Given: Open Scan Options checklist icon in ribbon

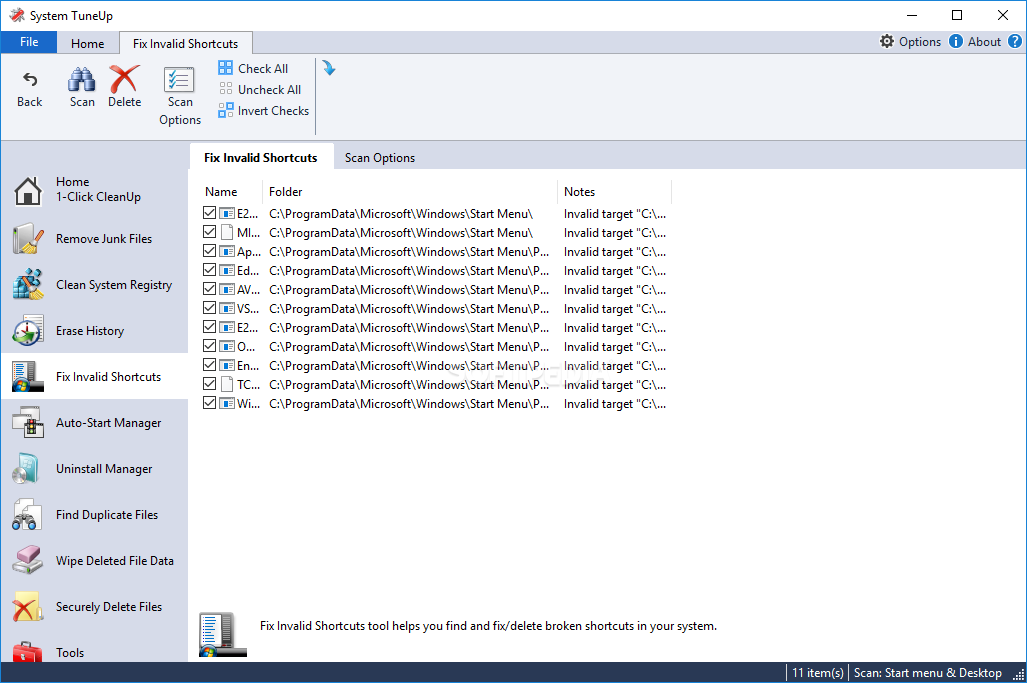Looking at the screenshot, I should 179,80.
